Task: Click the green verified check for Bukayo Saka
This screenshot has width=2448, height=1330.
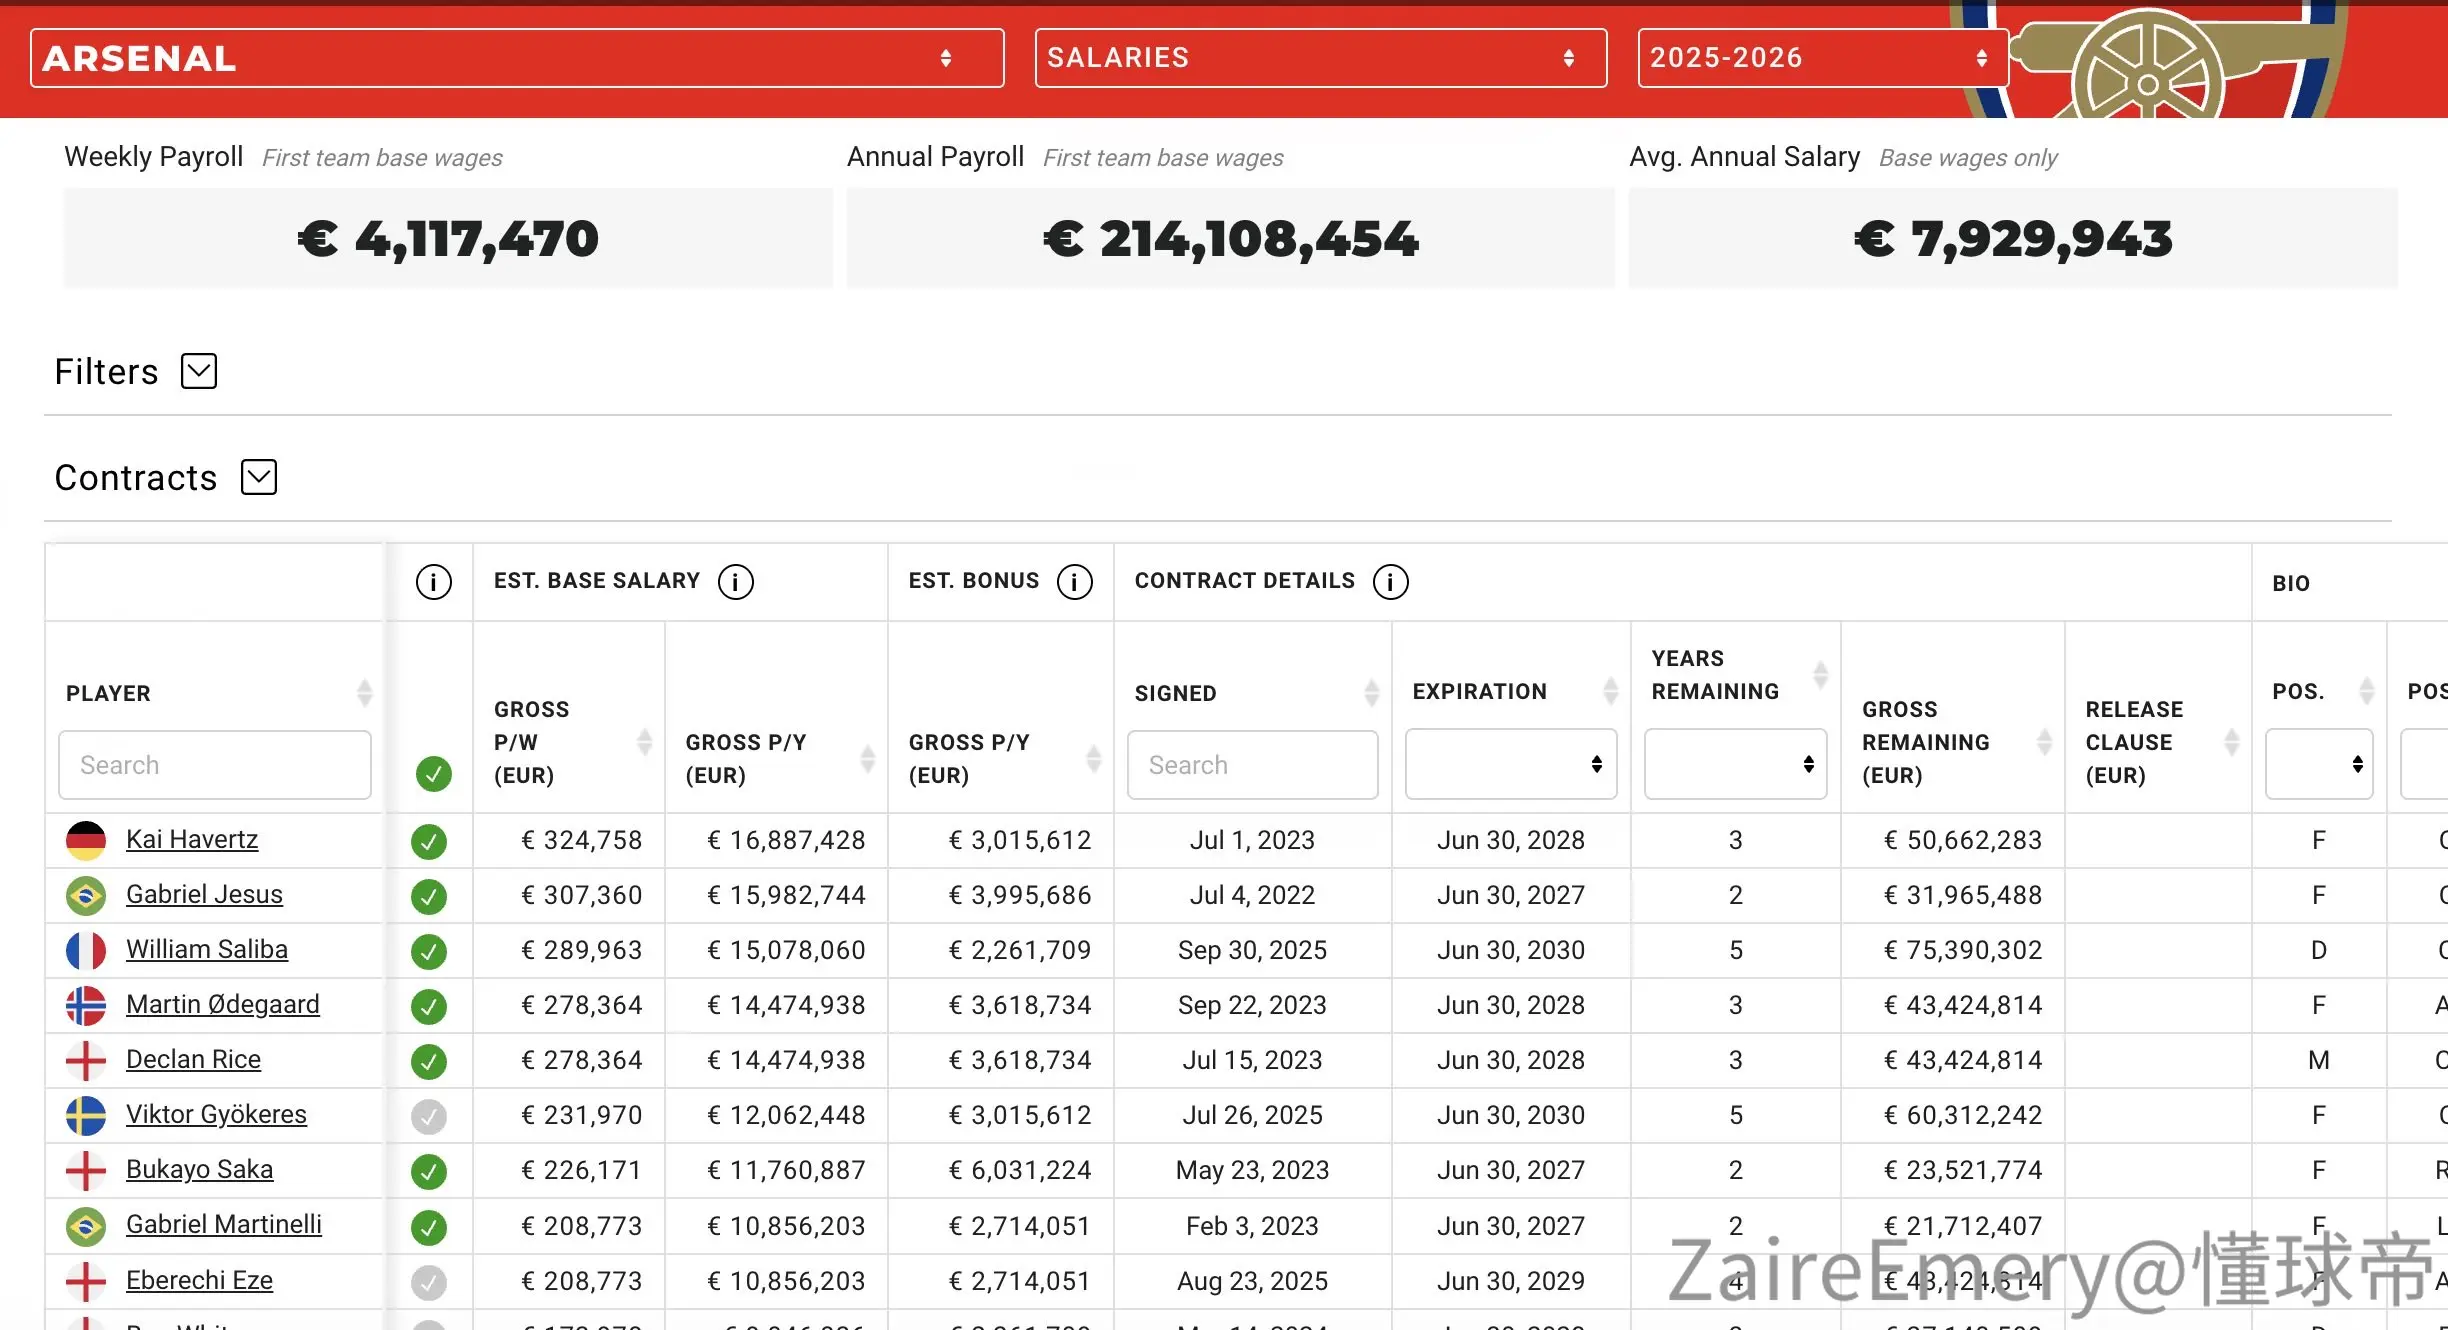Action: pyautogui.click(x=429, y=1171)
